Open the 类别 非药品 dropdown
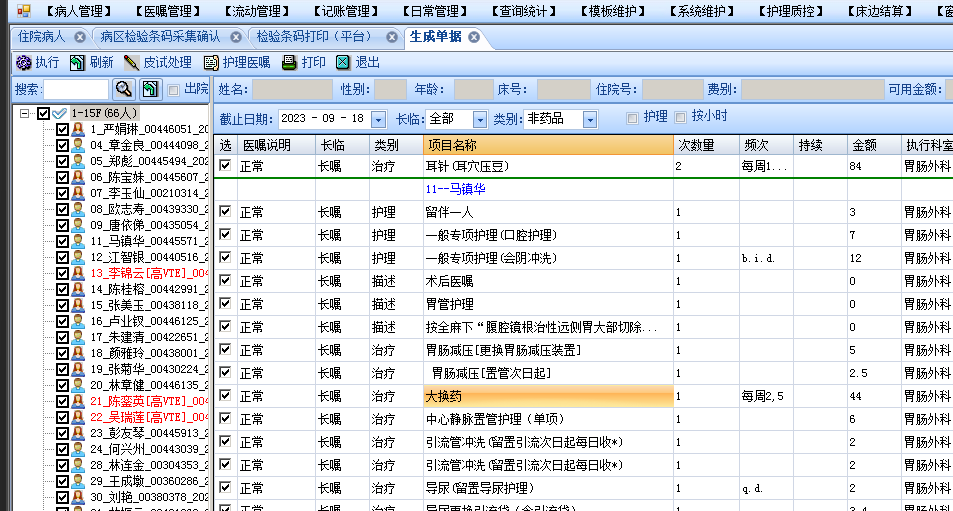953x511 pixels. pos(590,120)
